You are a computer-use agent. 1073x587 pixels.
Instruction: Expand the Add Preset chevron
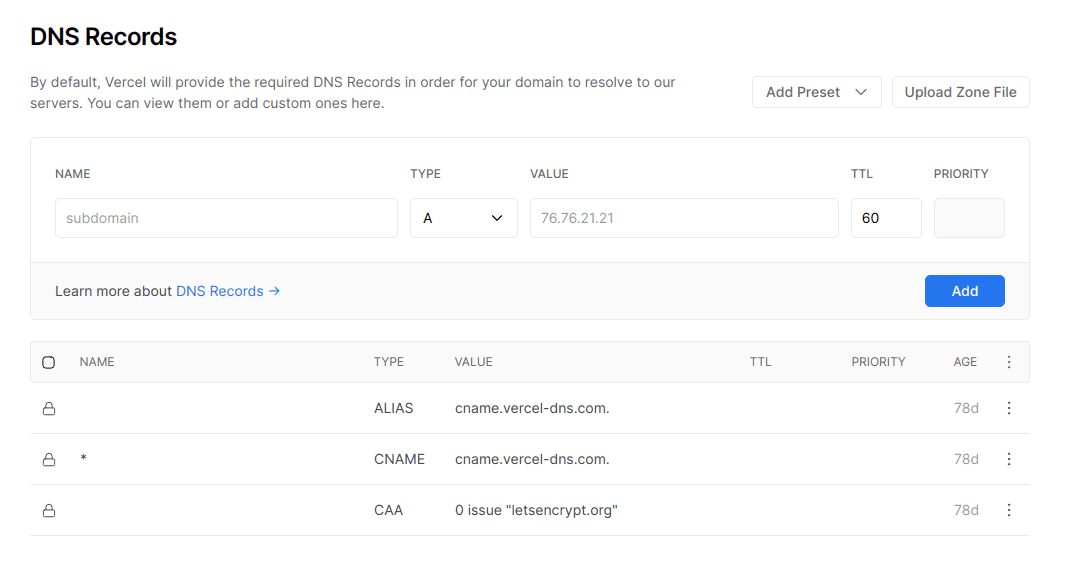tap(860, 91)
